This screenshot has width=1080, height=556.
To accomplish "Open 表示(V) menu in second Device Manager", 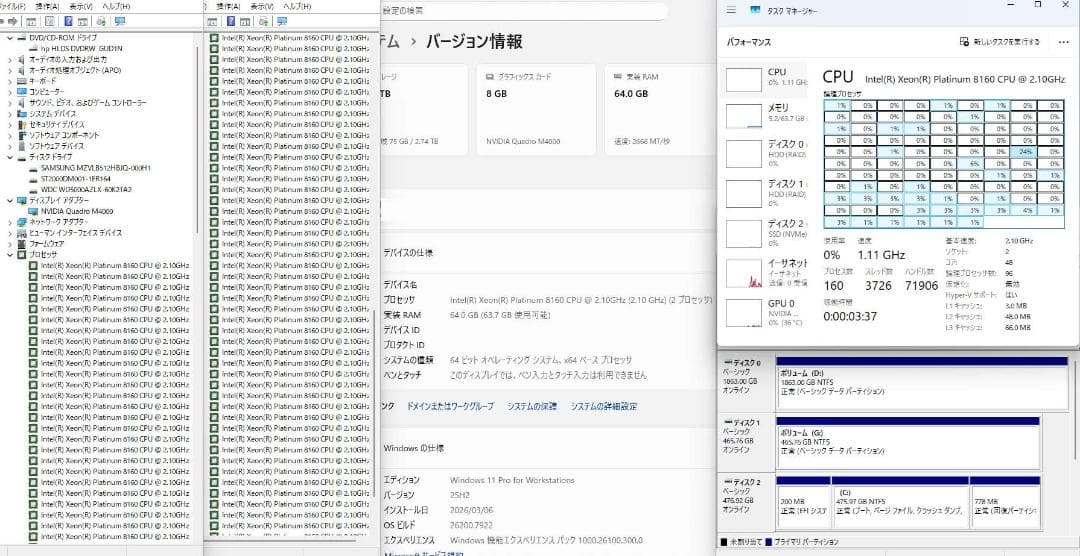I will tap(262, 6).
